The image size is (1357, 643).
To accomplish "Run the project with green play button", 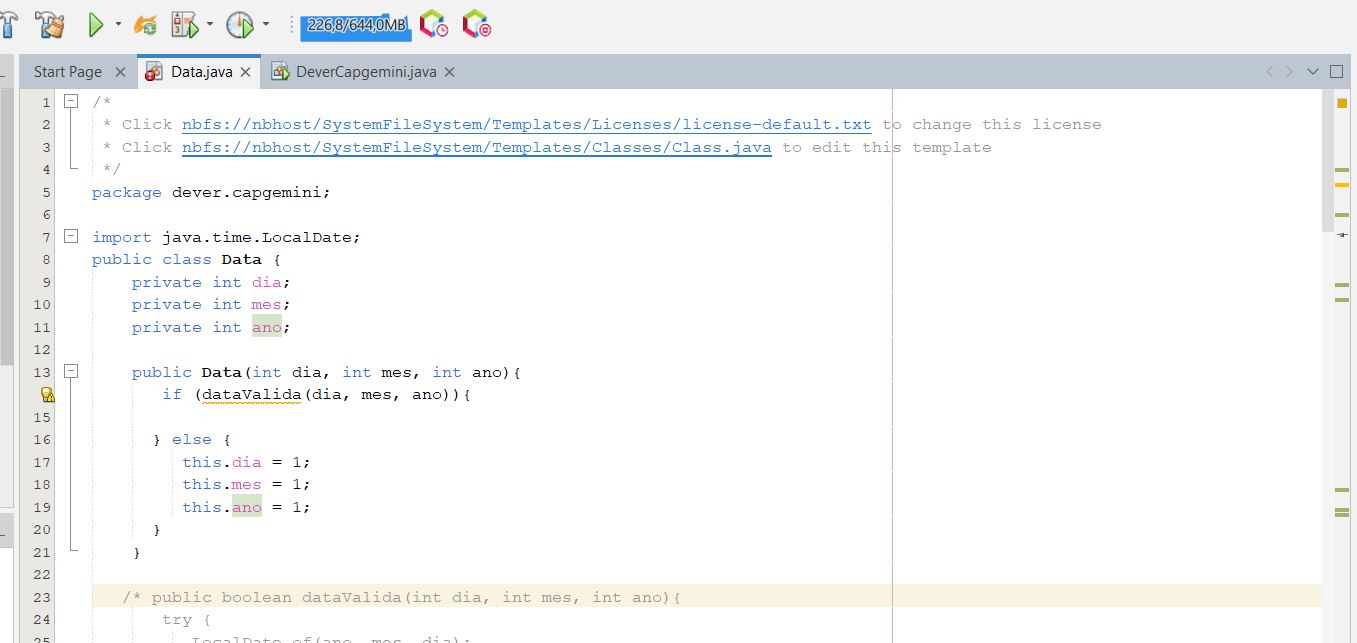I will tap(96, 24).
